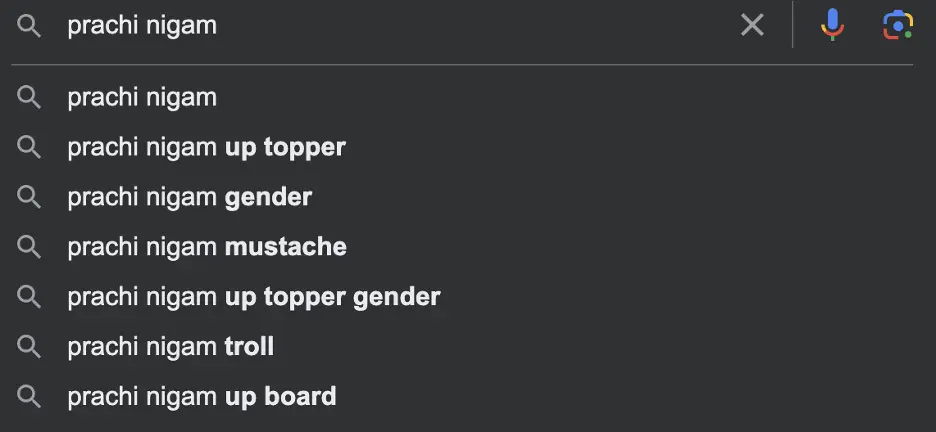
Task: Start voice search with the microphone icon
Action: pyautogui.click(x=831, y=26)
